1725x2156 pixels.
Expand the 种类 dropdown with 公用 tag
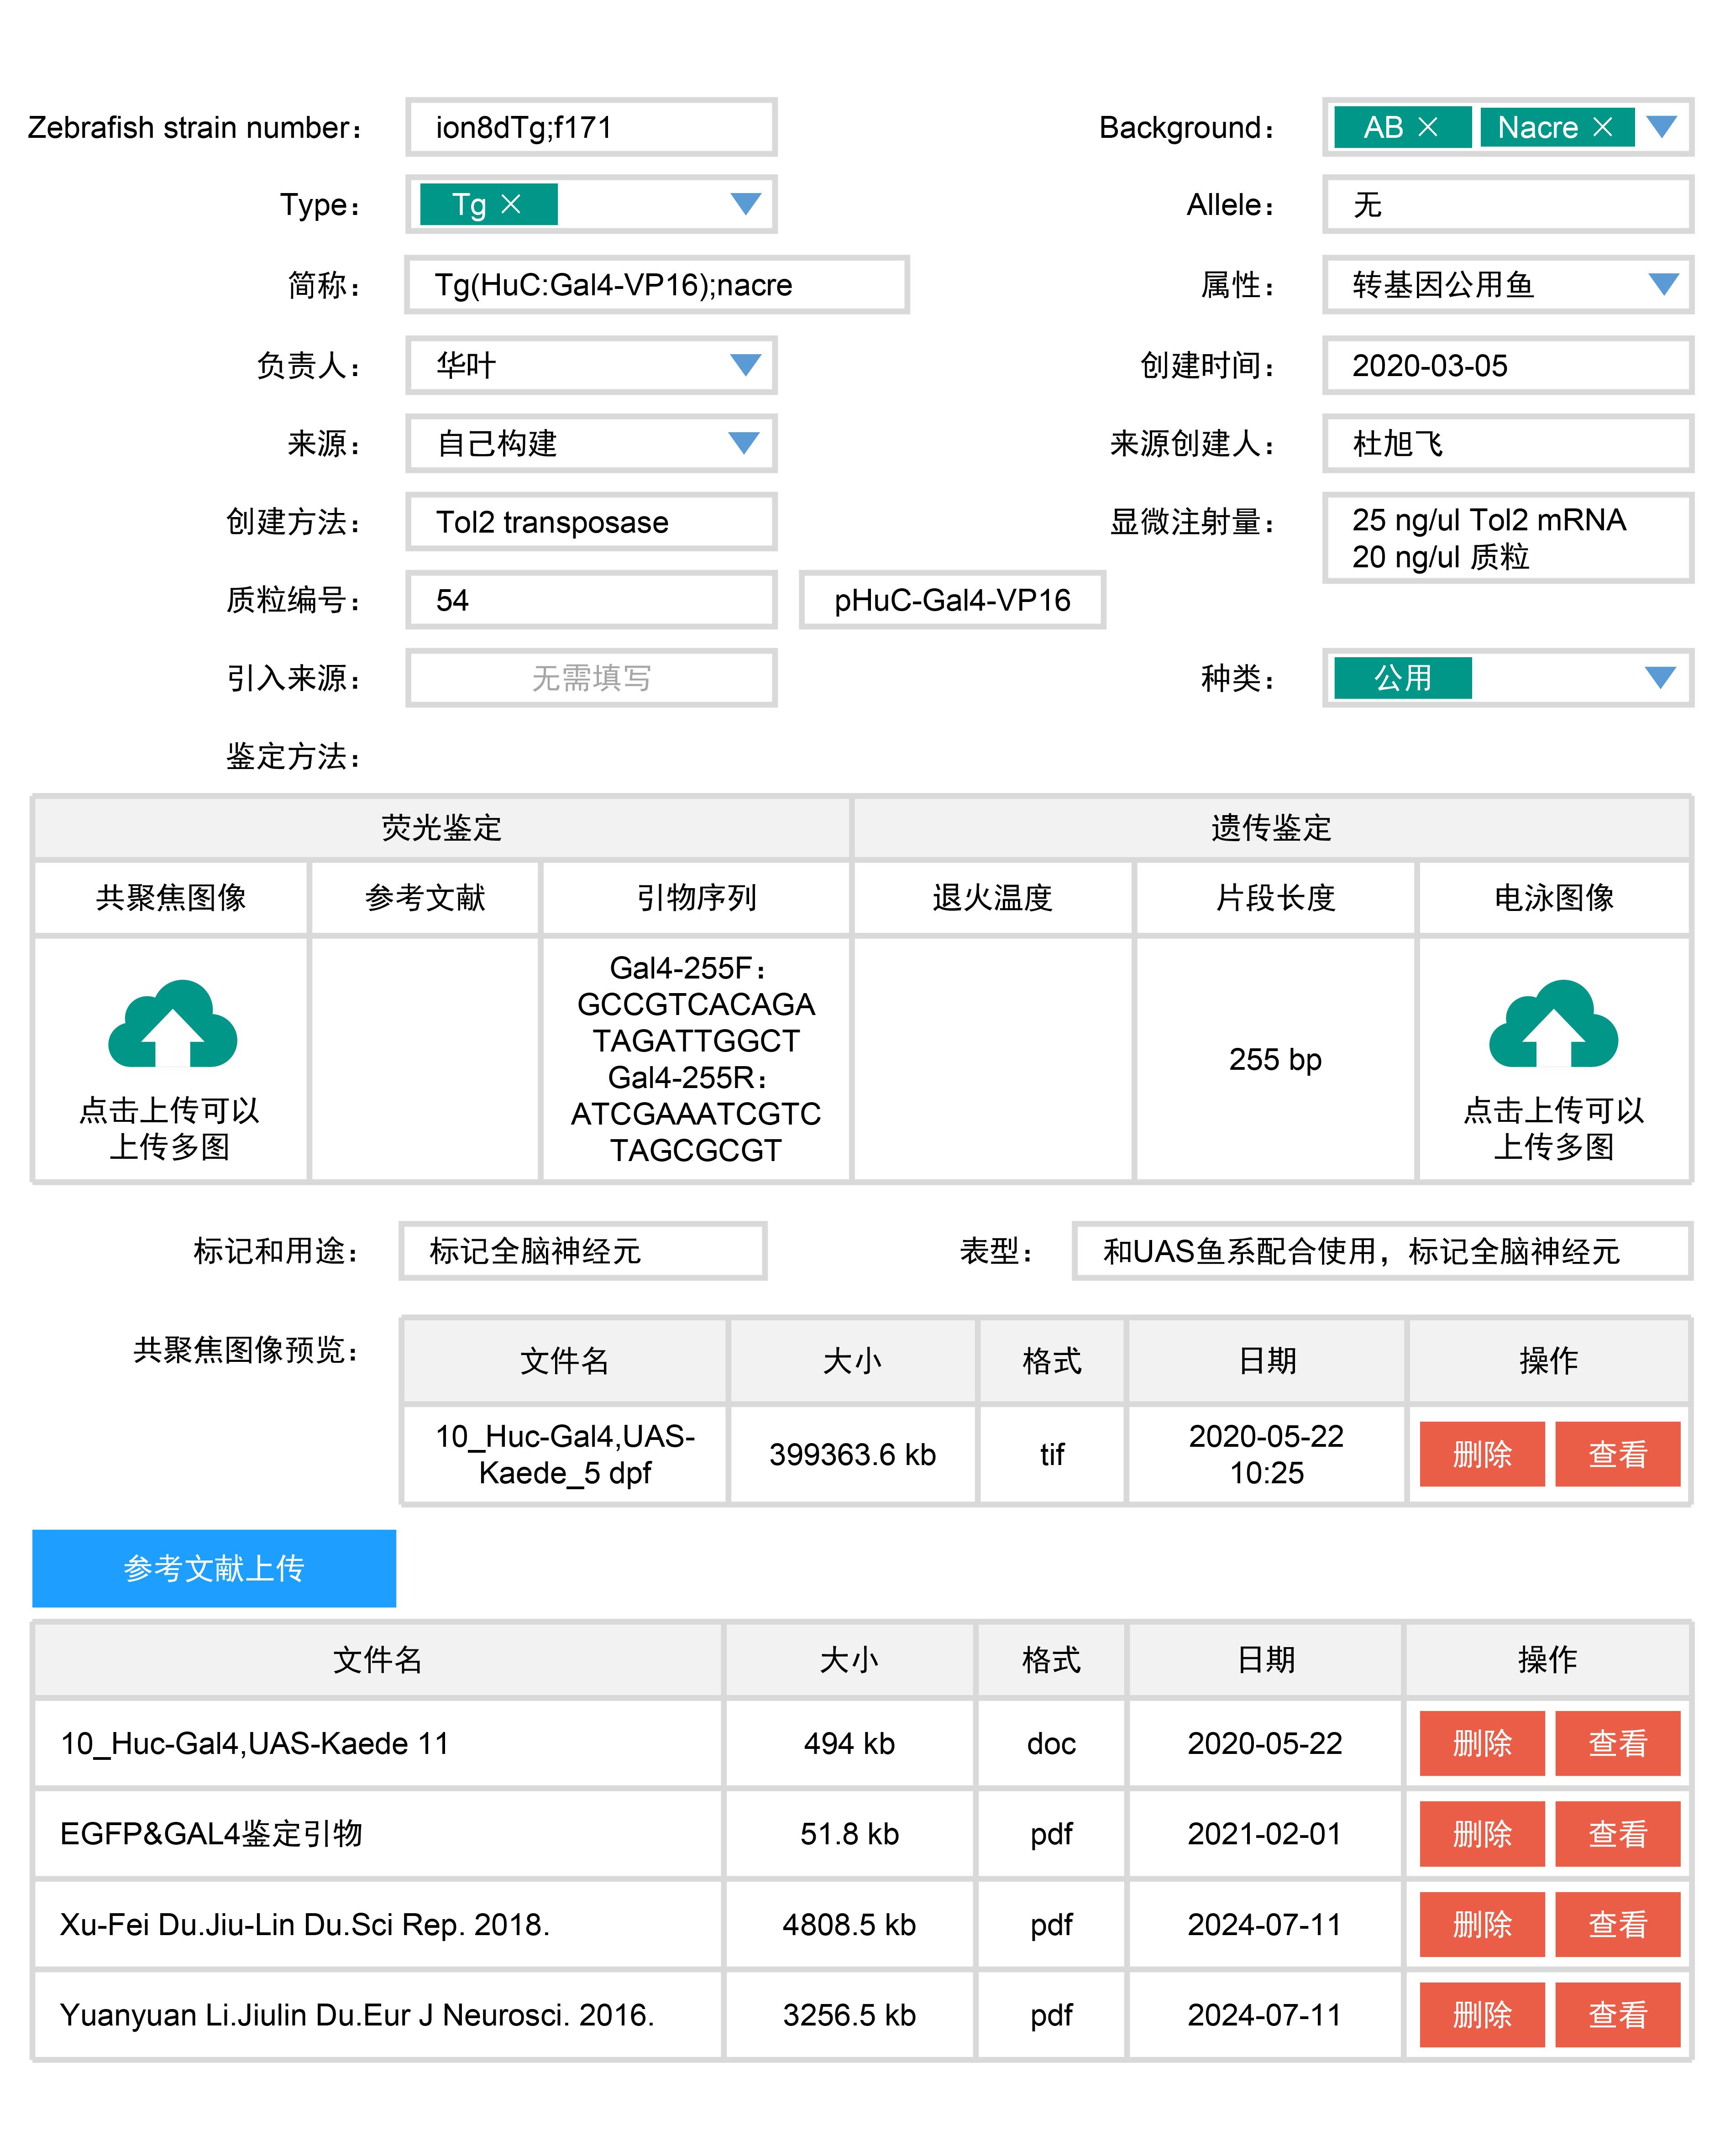[1660, 678]
